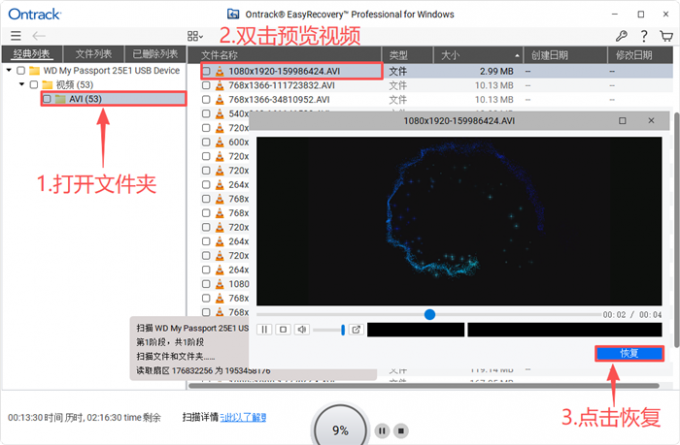Image resolution: width=680 pixels, height=445 pixels.
Task: Click the VLC icon of the 600x file
Action: tap(220, 142)
